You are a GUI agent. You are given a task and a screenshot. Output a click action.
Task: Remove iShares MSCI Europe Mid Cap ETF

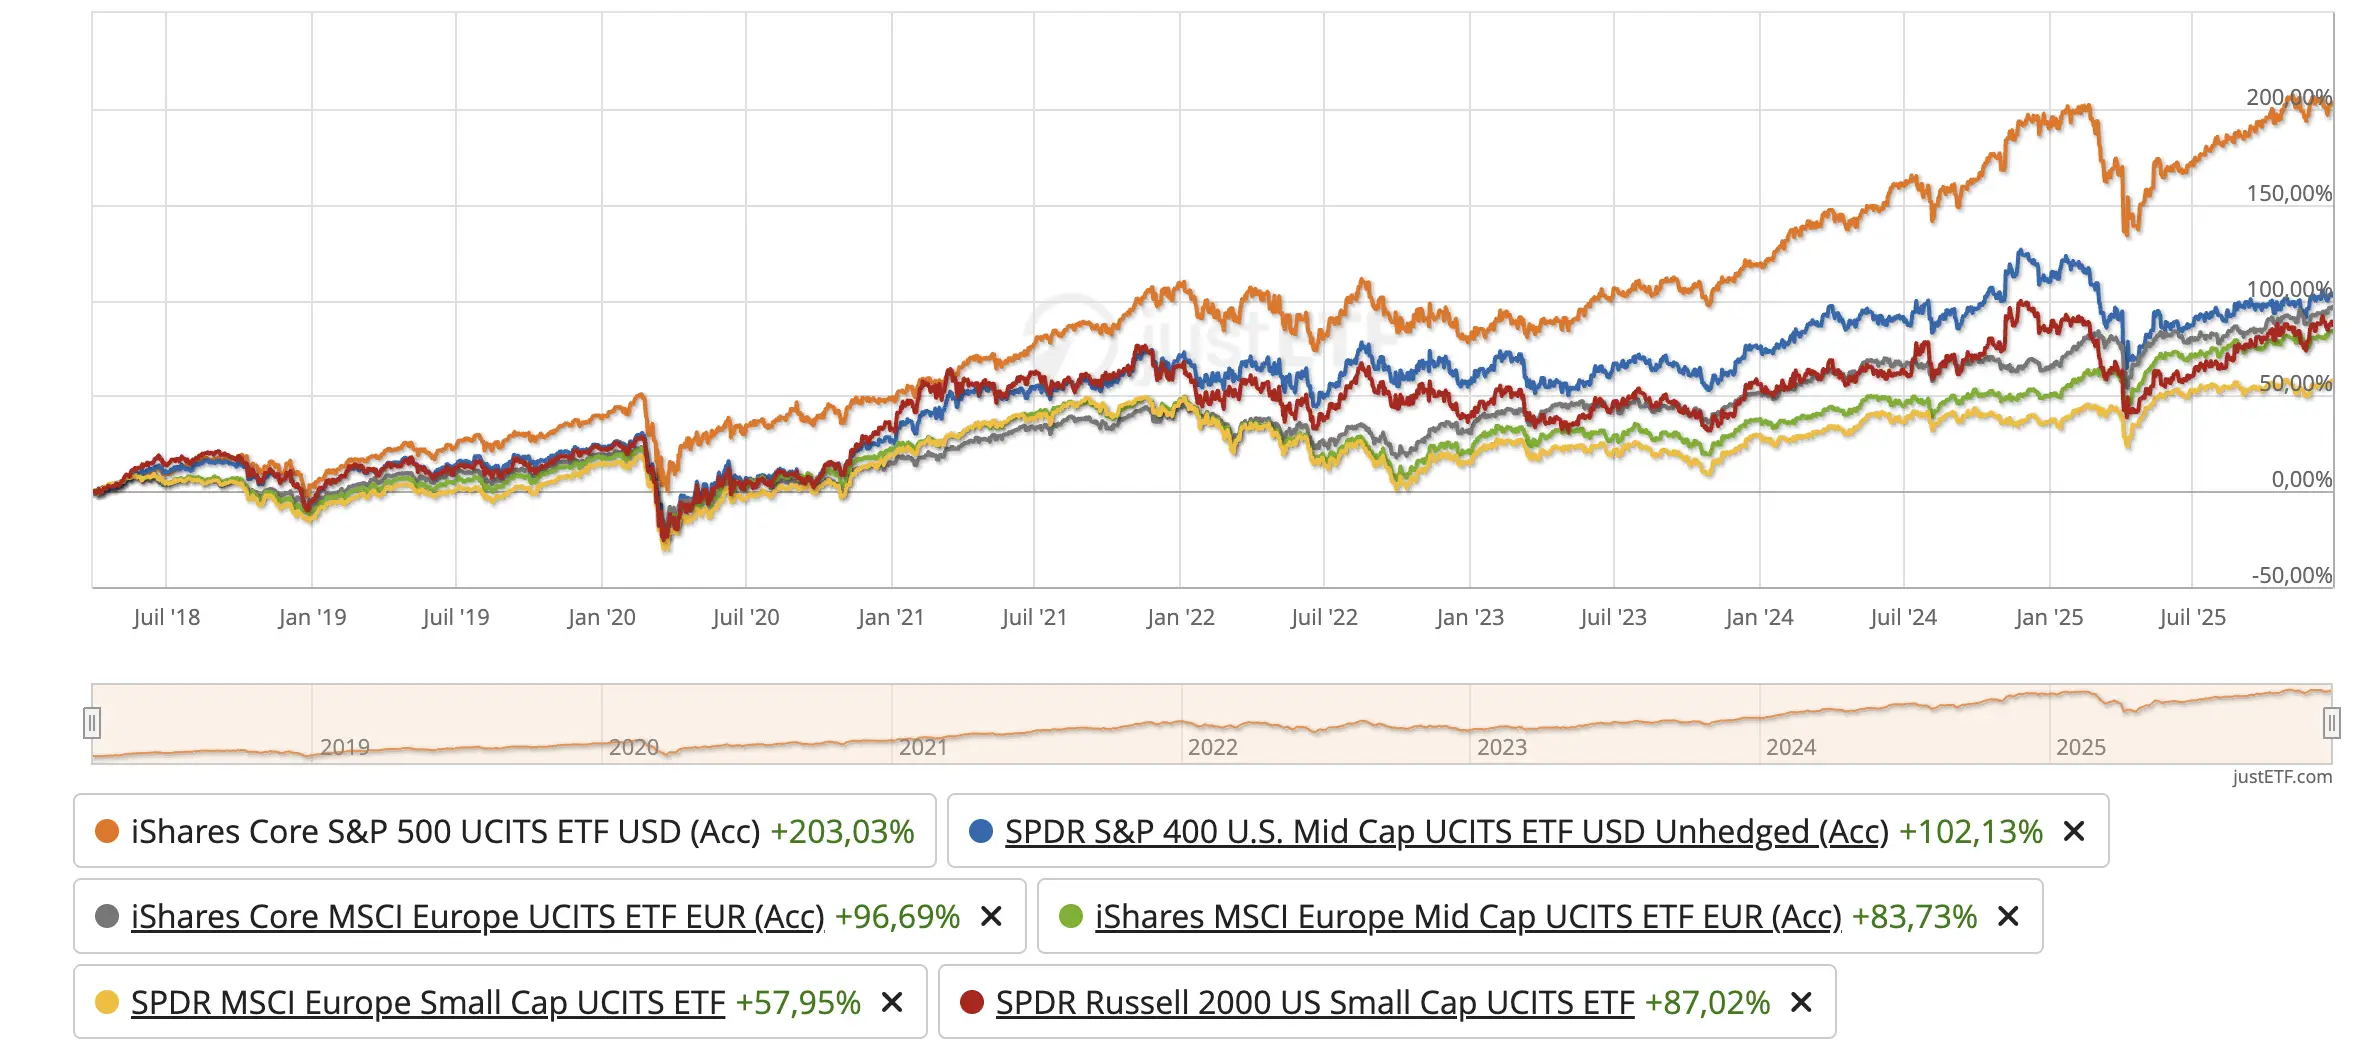[2008, 916]
